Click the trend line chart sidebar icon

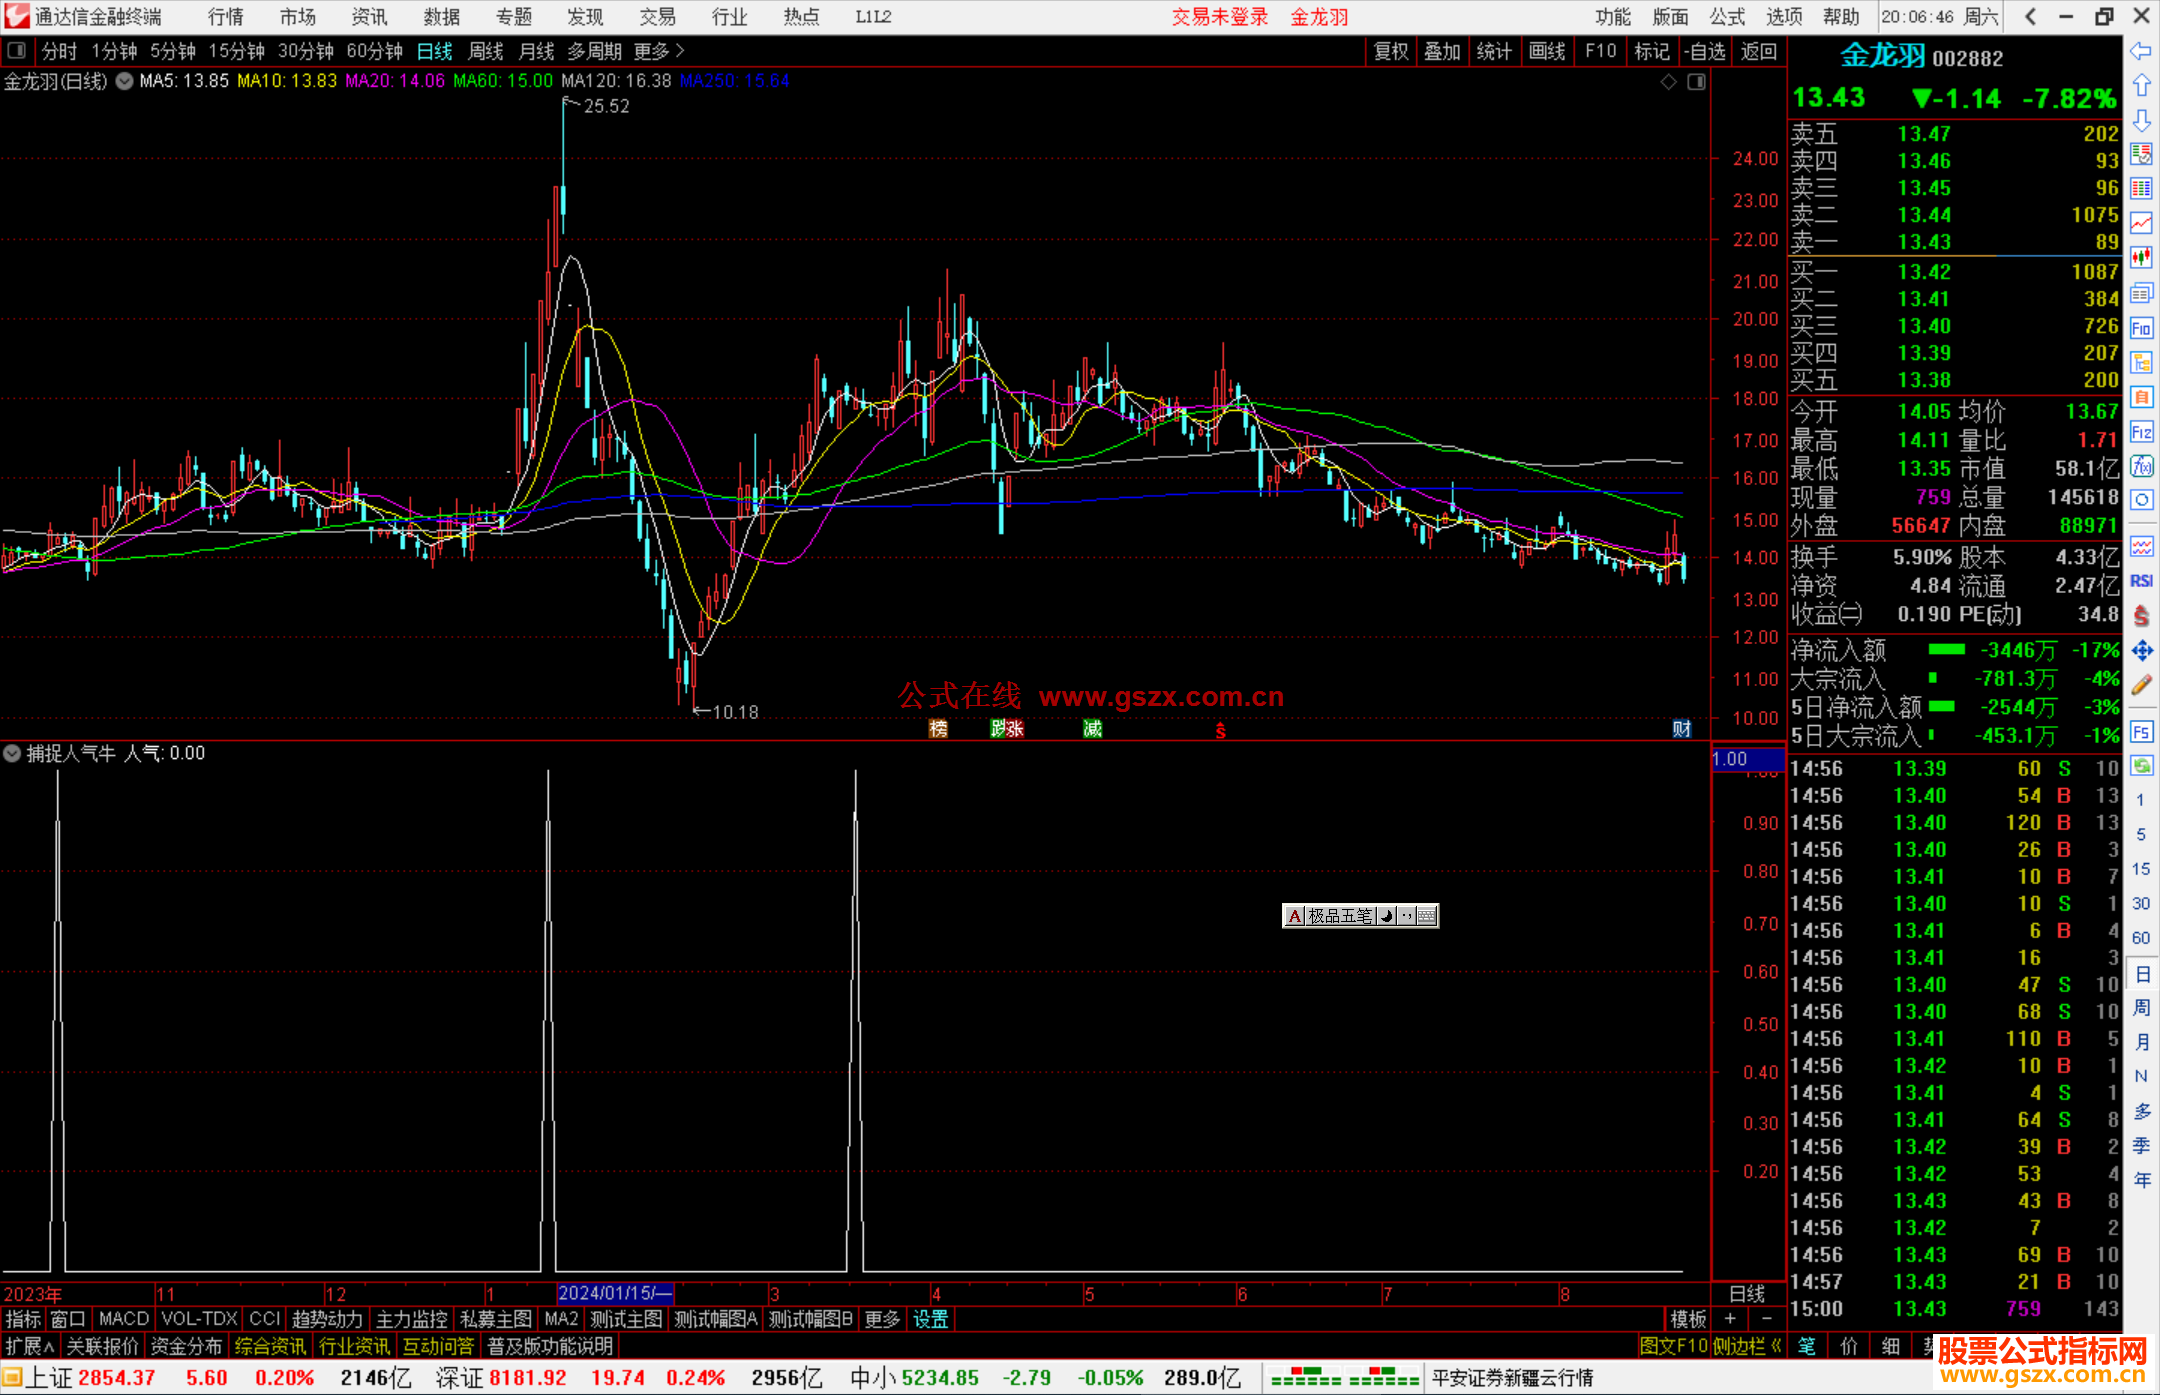(x=2141, y=223)
